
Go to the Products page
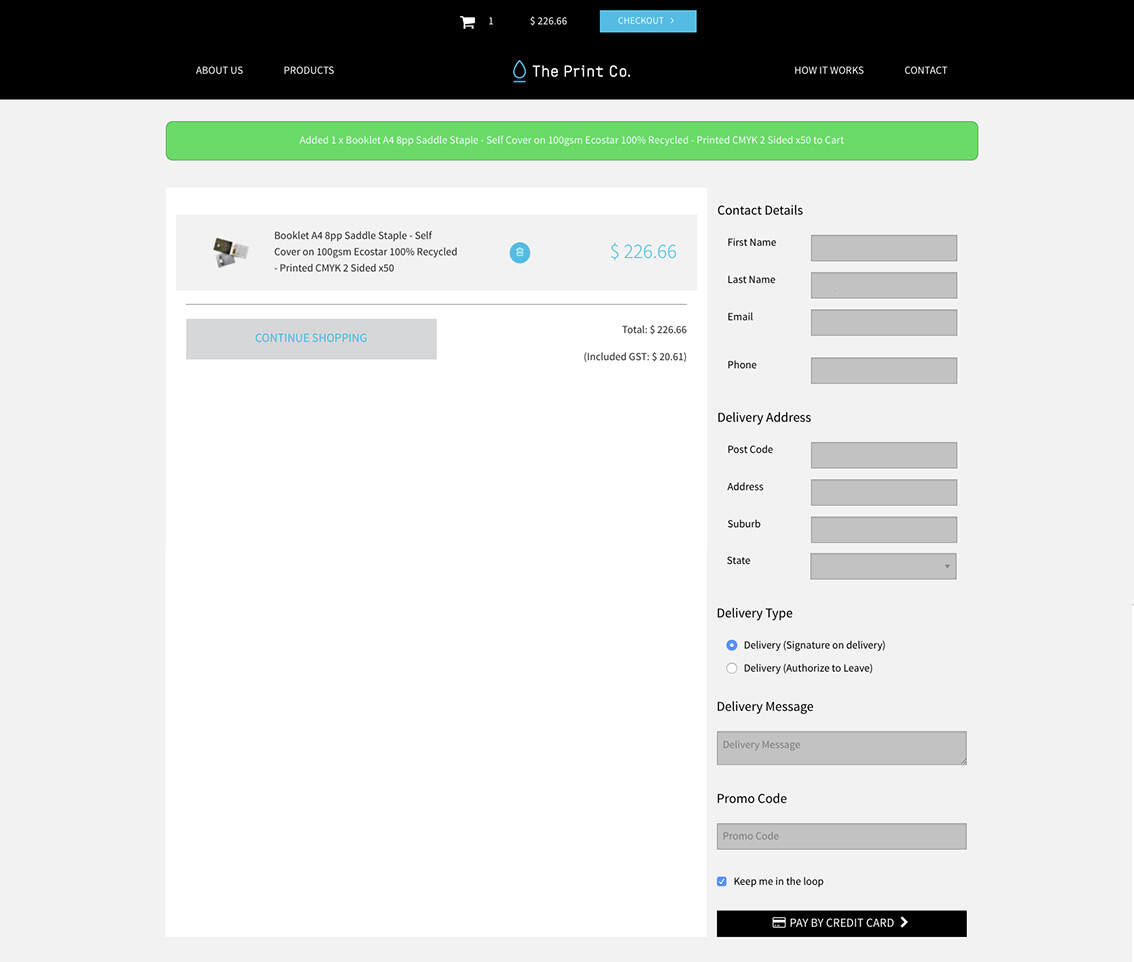tap(308, 71)
